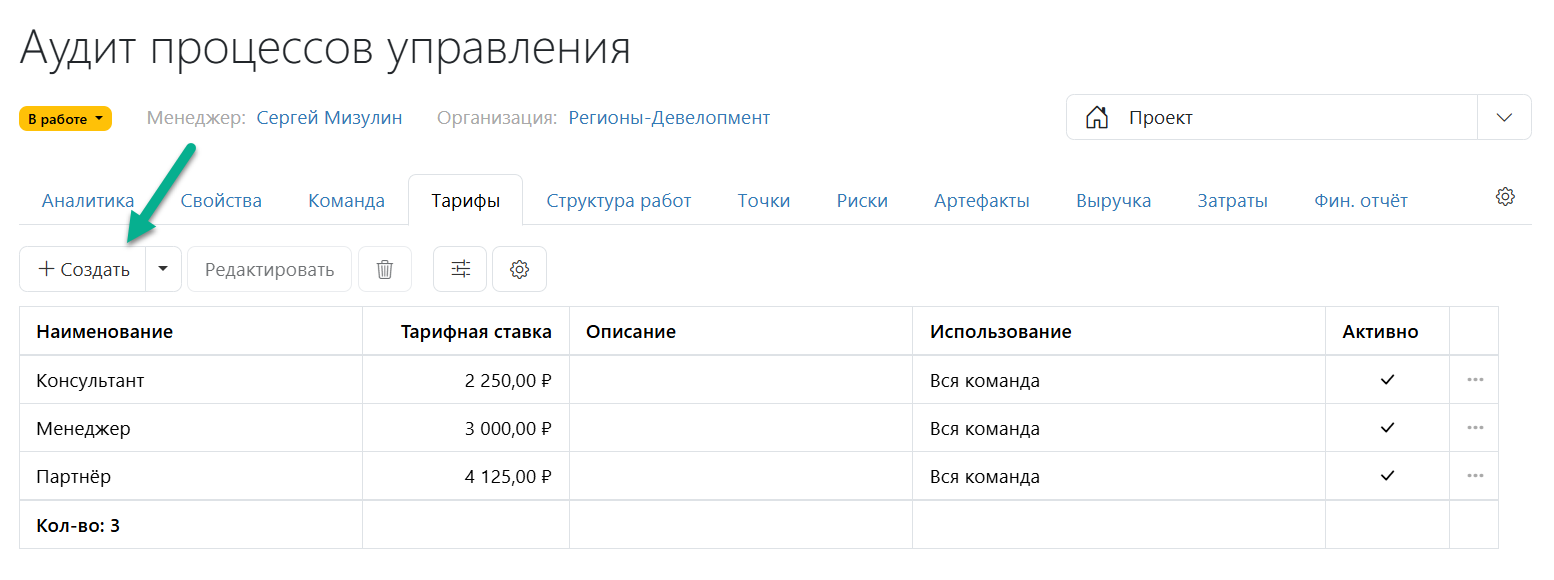Open the Фин. отчёт tab
The height and width of the screenshot is (580, 1554).
[1360, 201]
